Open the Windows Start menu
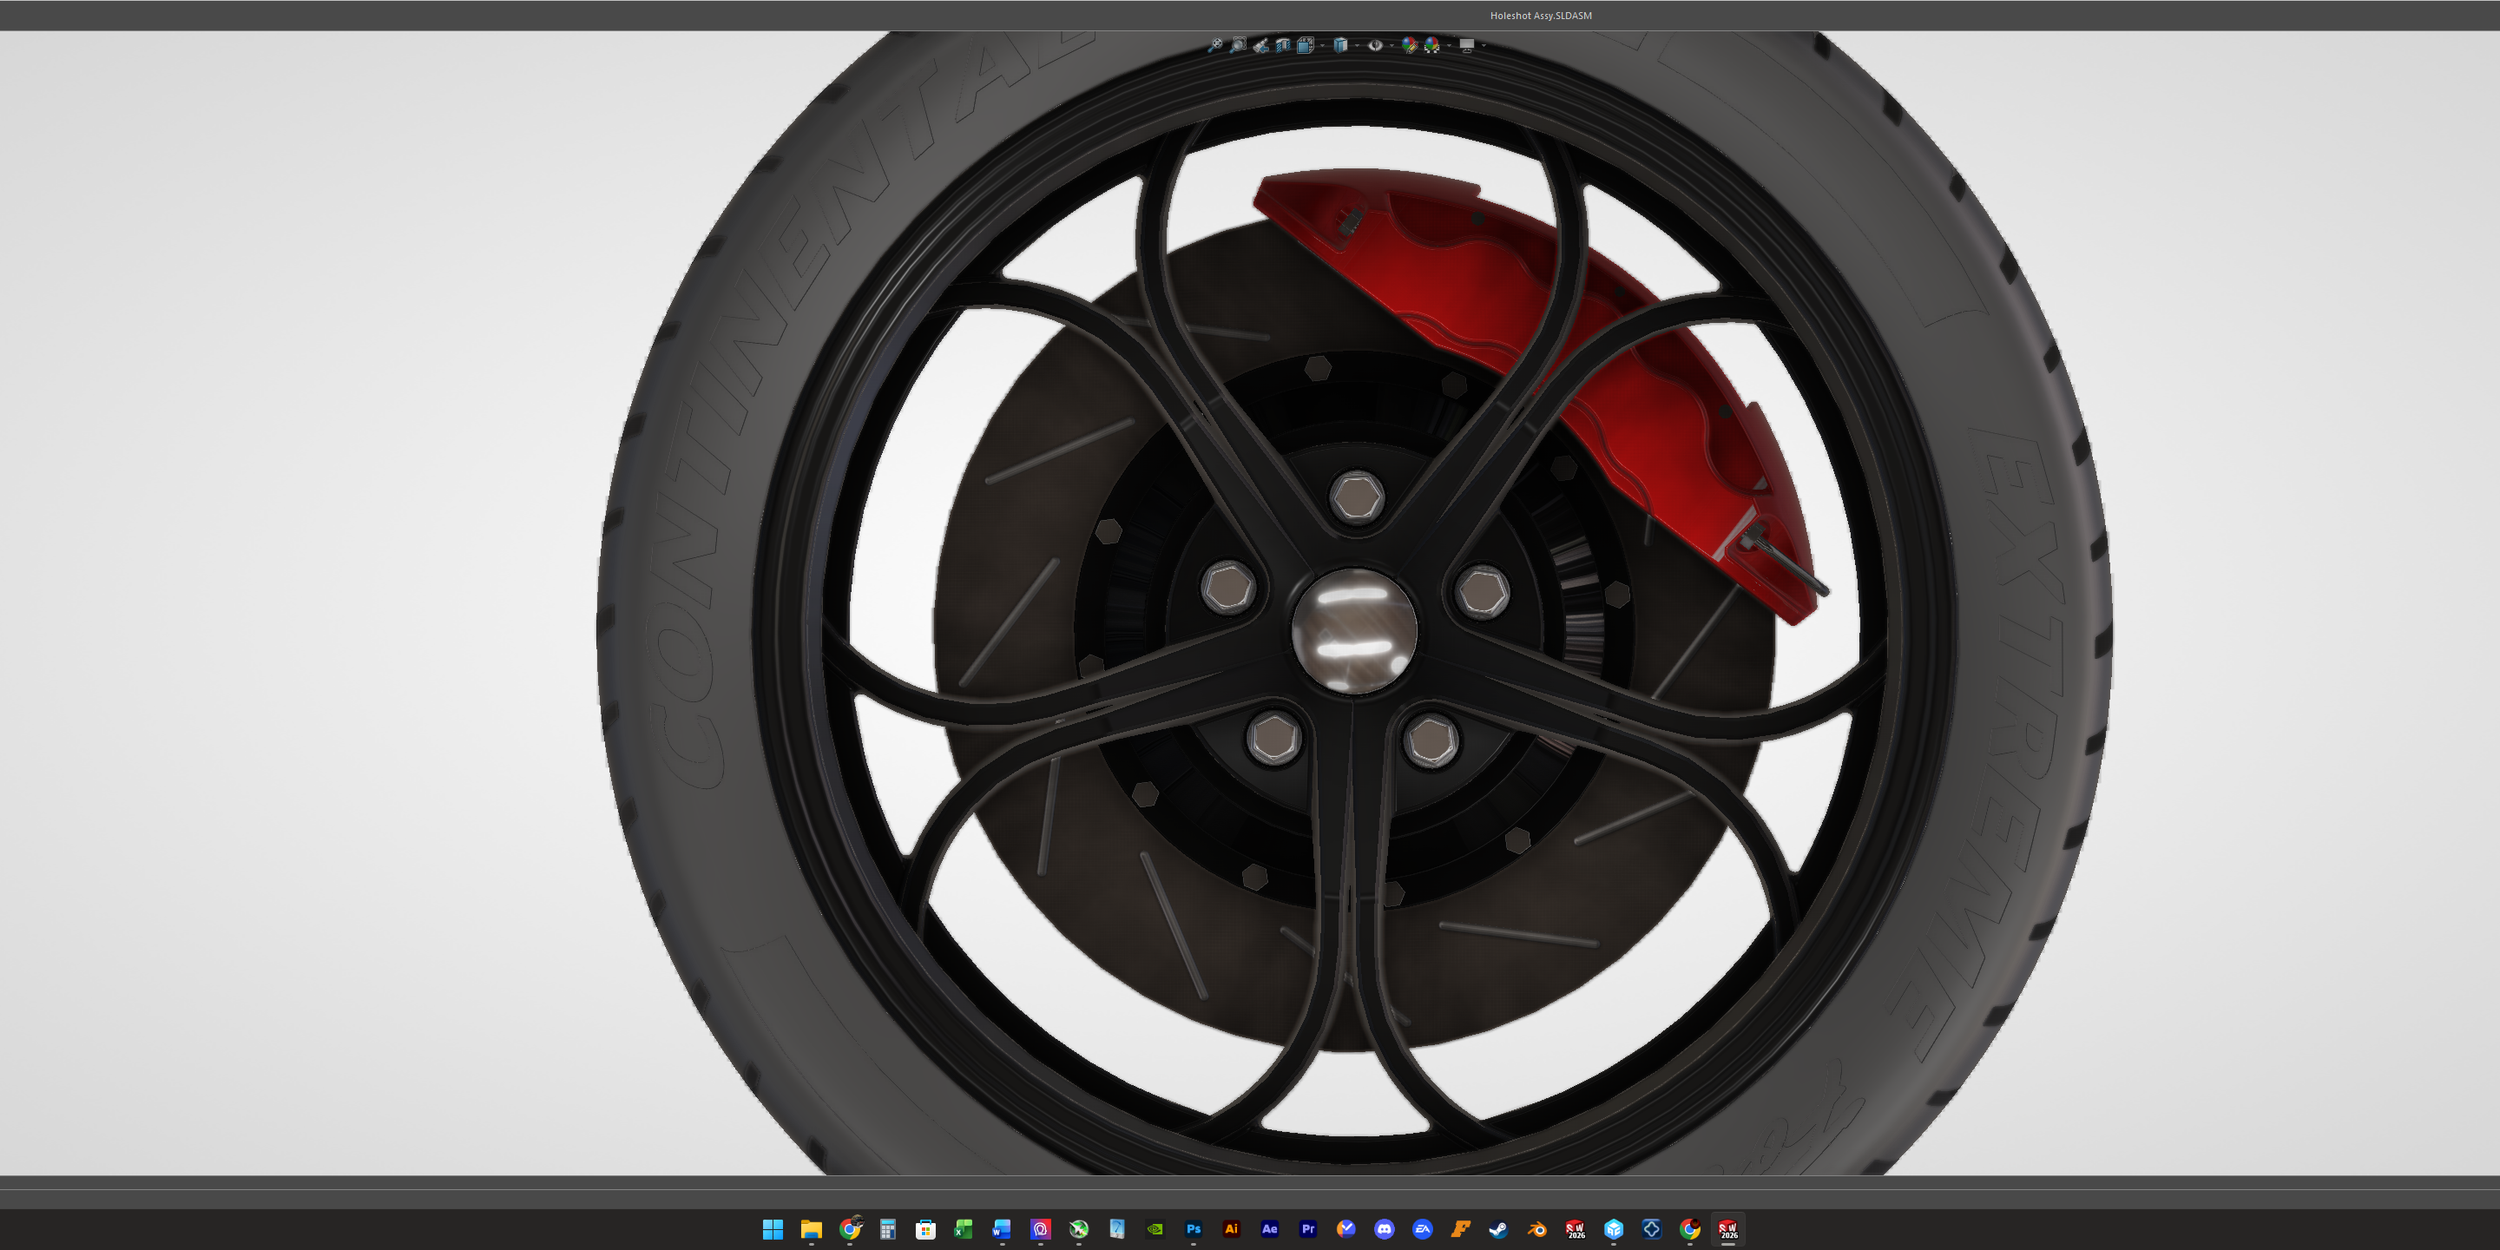 [773, 1230]
